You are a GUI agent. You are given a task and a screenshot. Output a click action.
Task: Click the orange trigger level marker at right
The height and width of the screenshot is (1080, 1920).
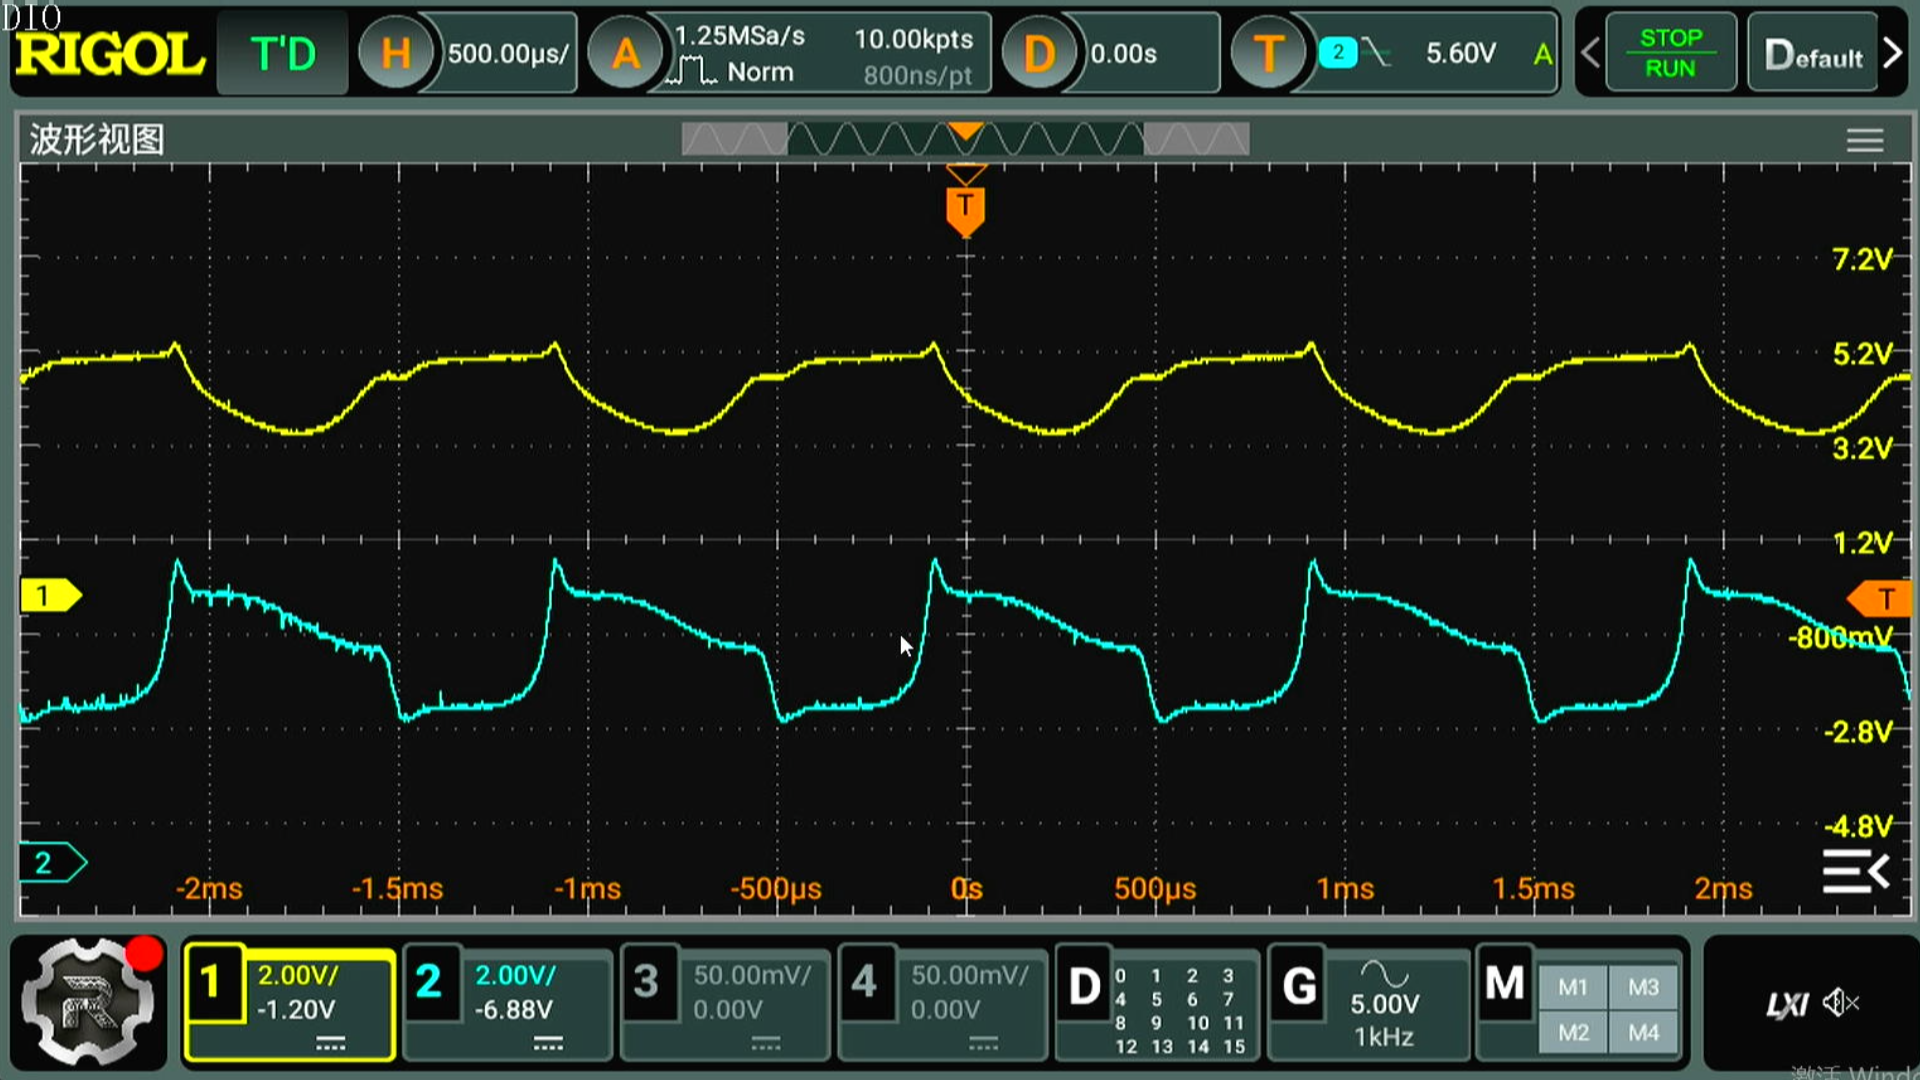(x=1880, y=599)
